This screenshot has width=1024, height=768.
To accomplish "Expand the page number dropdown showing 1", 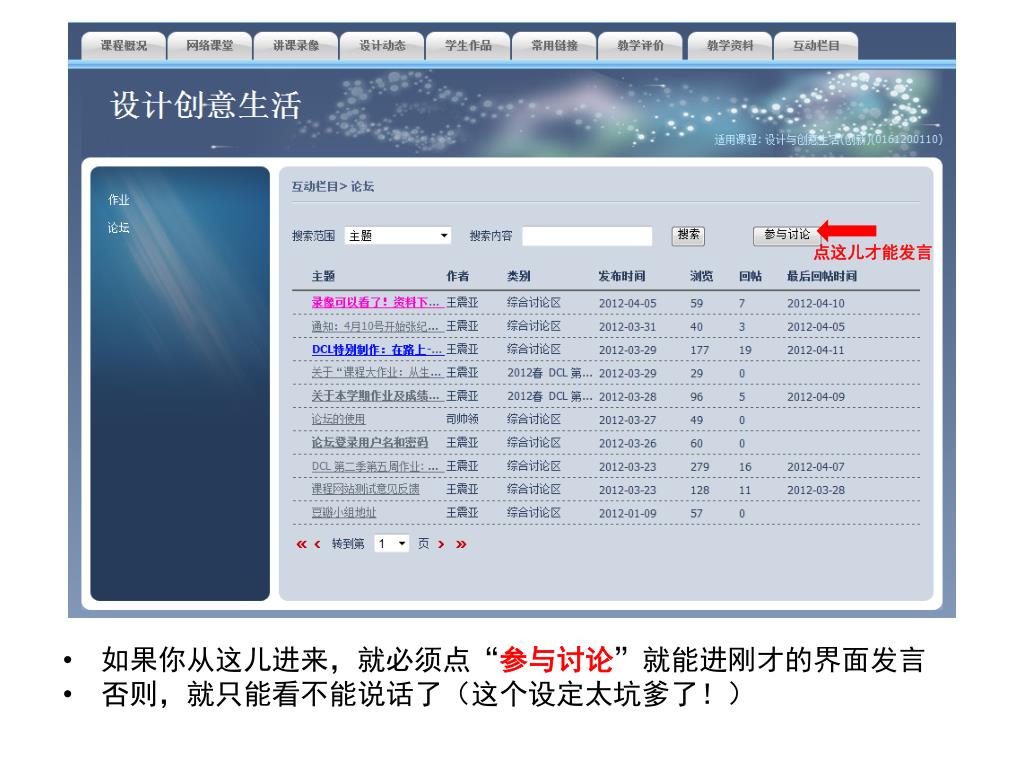I will pyautogui.click(x=392, y=543).
